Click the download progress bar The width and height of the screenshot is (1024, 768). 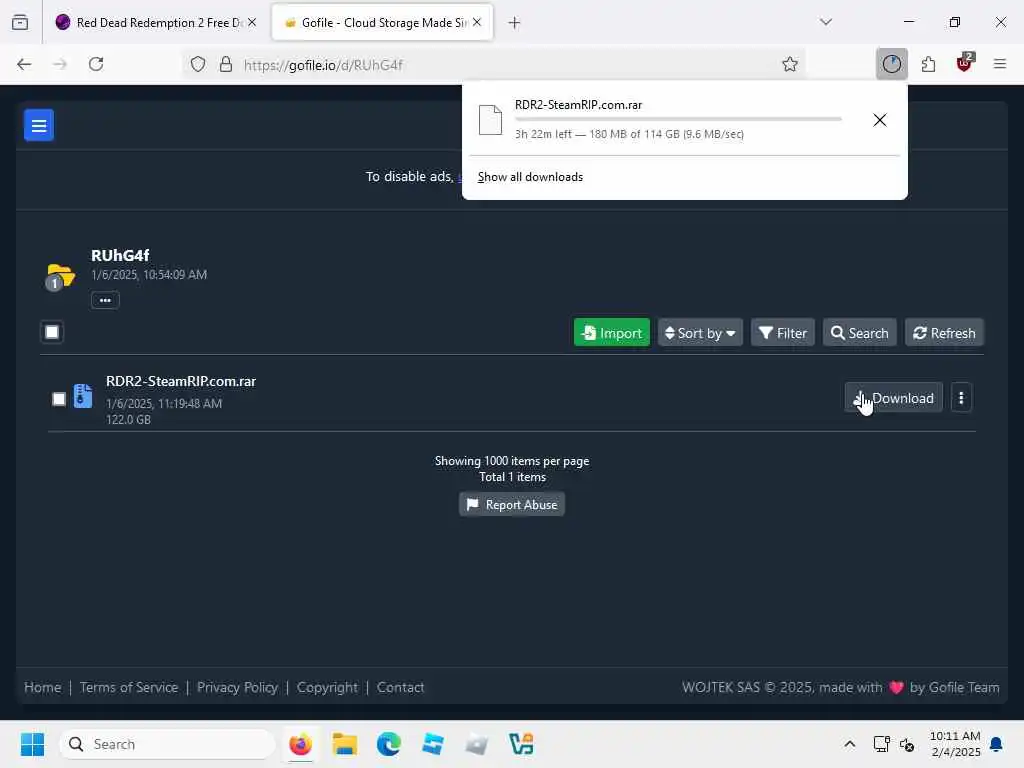click(x=678, y=119)
